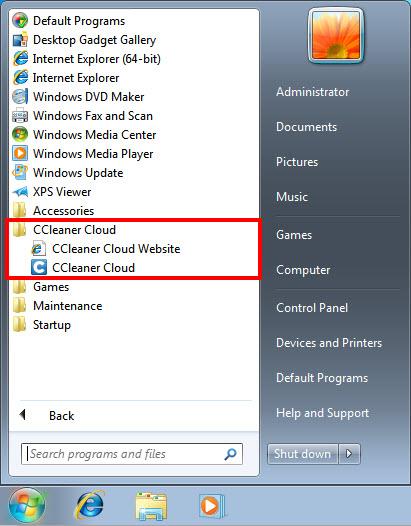Open Windows Media Player from programs list

pos(83,154)
